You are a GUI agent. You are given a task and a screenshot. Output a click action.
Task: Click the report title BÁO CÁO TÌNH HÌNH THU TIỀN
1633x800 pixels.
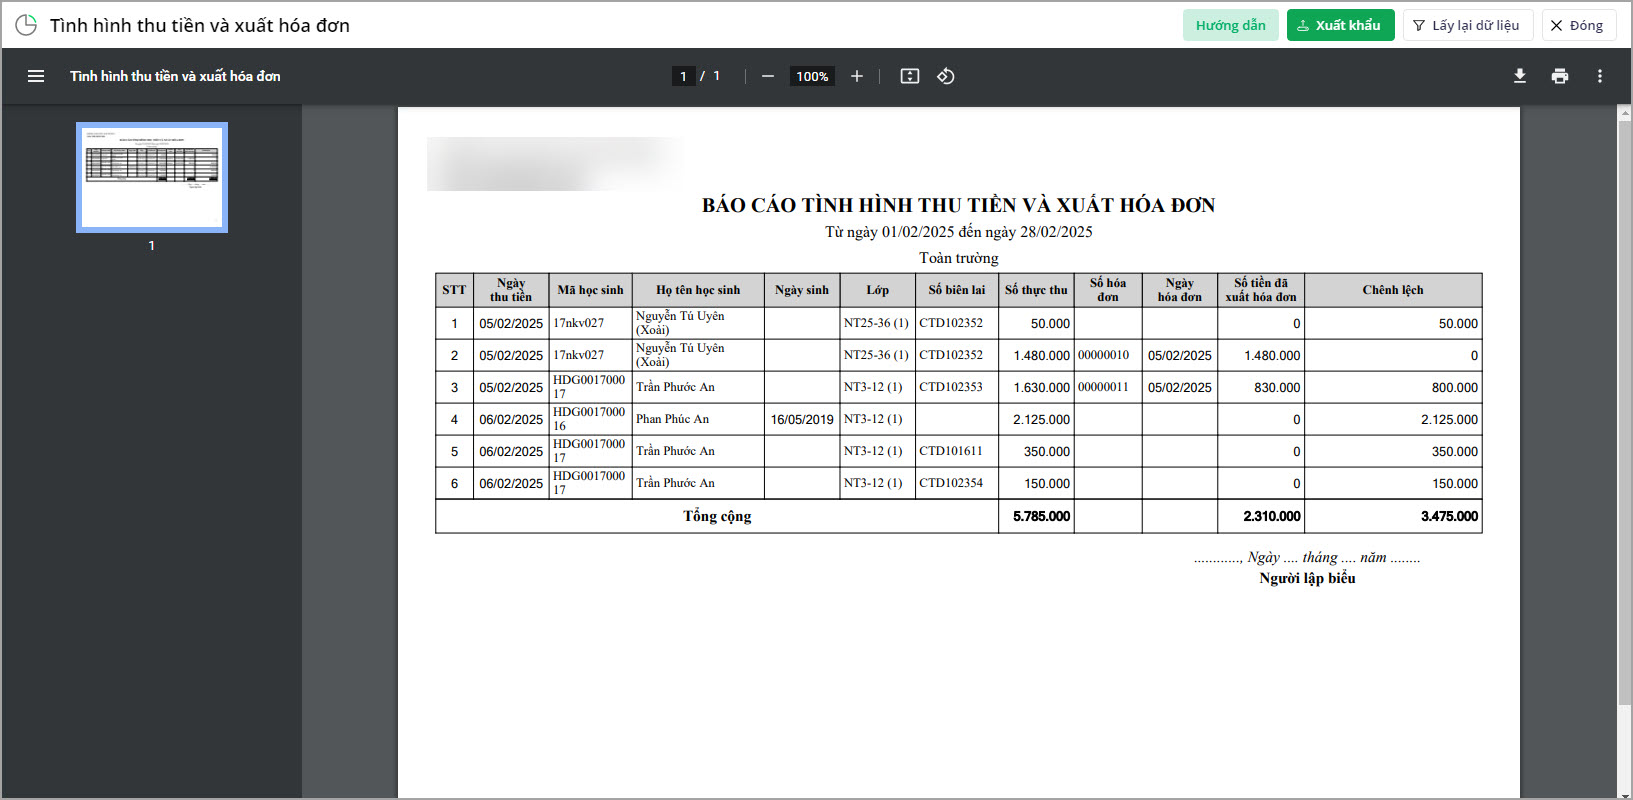(958, 205)
